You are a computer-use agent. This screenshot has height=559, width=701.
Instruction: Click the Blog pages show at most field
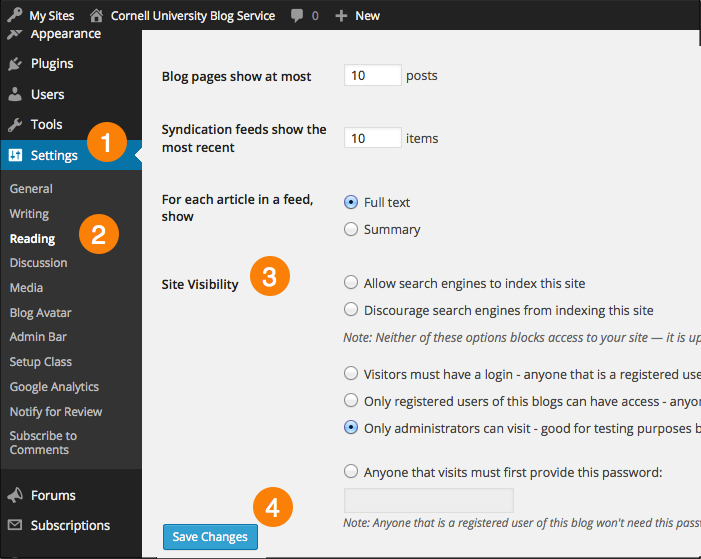(x=372, y=75)
